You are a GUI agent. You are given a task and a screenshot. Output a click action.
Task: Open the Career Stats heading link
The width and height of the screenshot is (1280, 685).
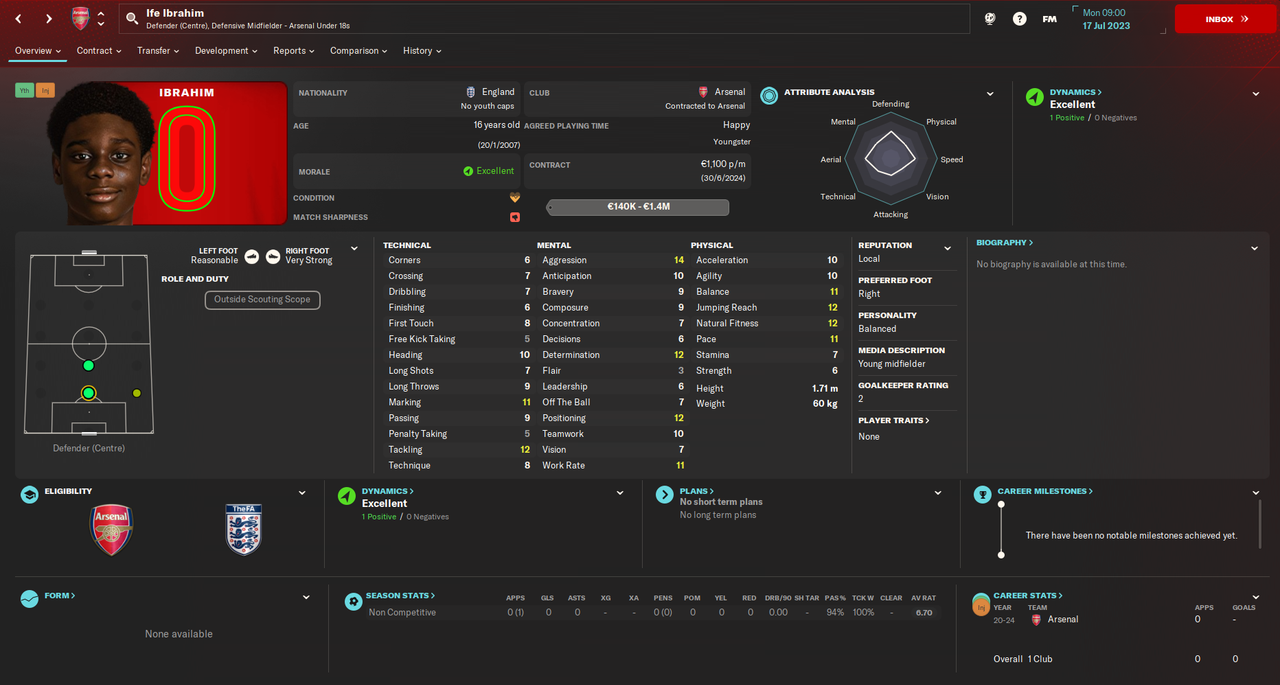pos(1028,596)
